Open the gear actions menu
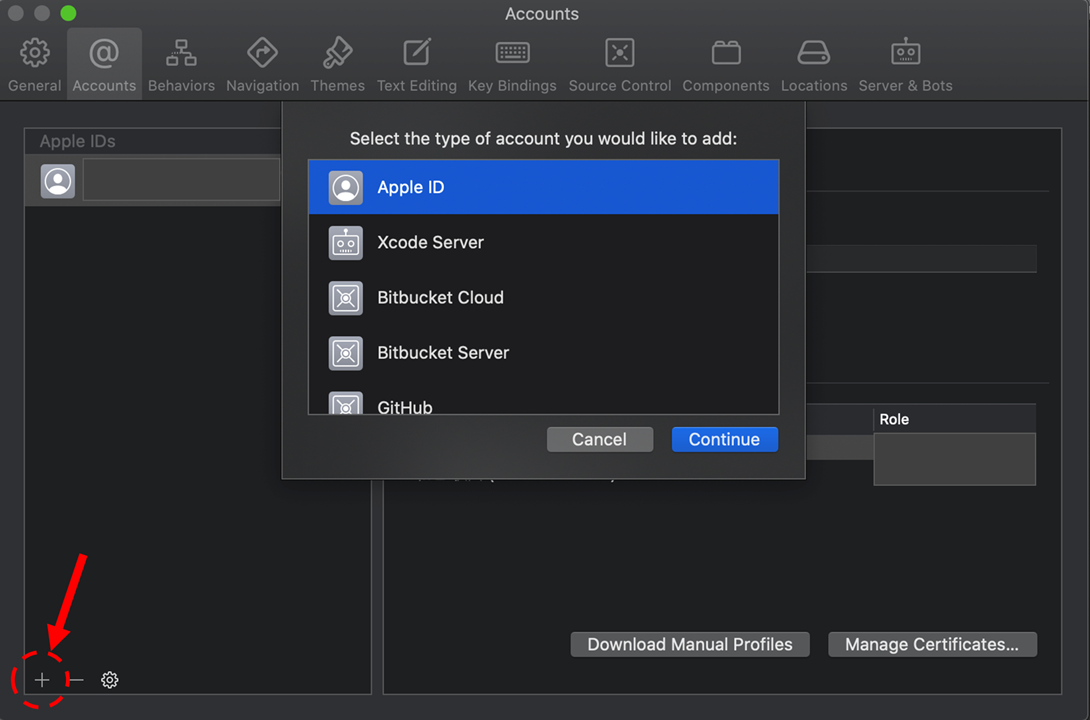This screenshot has width=1090, height=720. [110, 680]
